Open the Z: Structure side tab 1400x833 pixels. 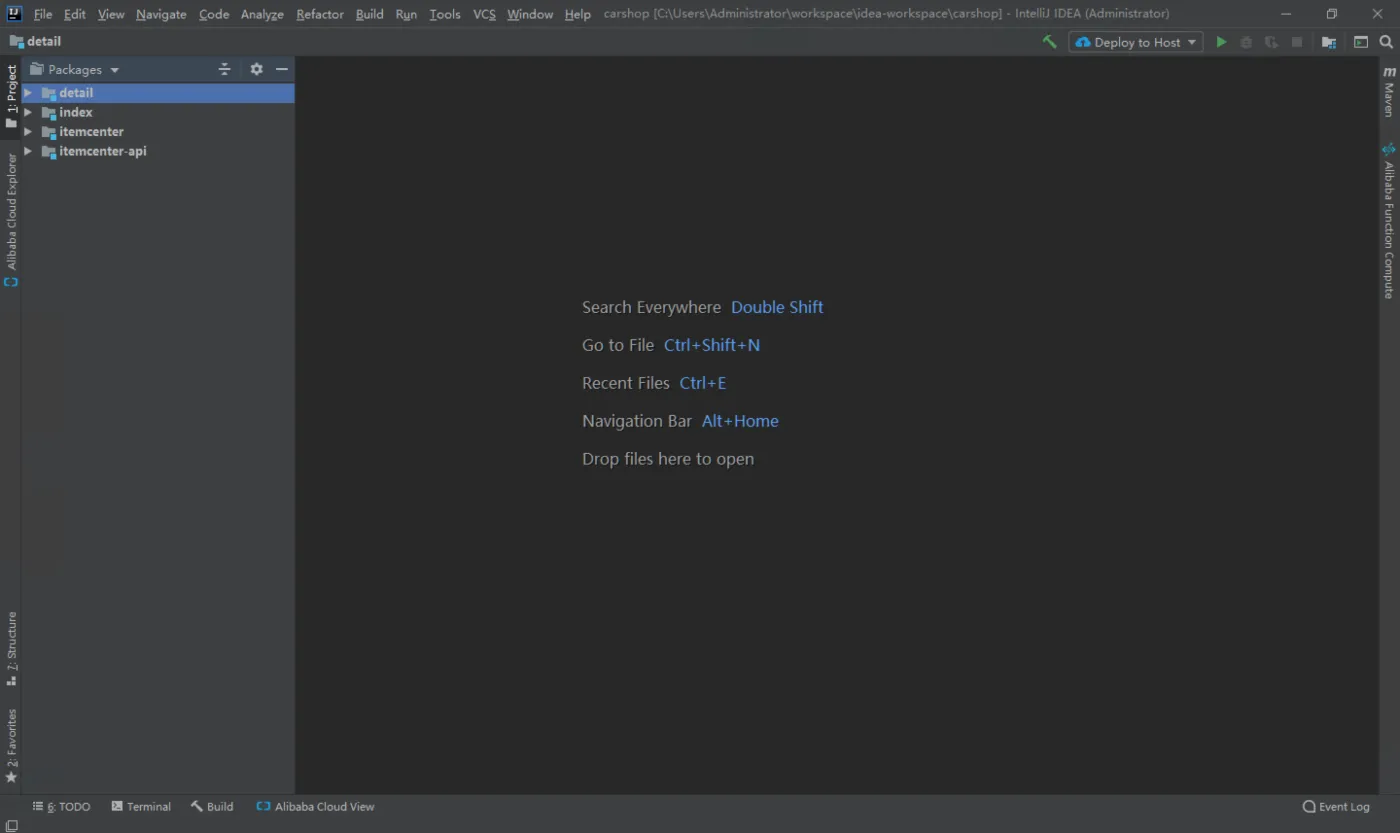pyautogui.click(x=11, y=648)
